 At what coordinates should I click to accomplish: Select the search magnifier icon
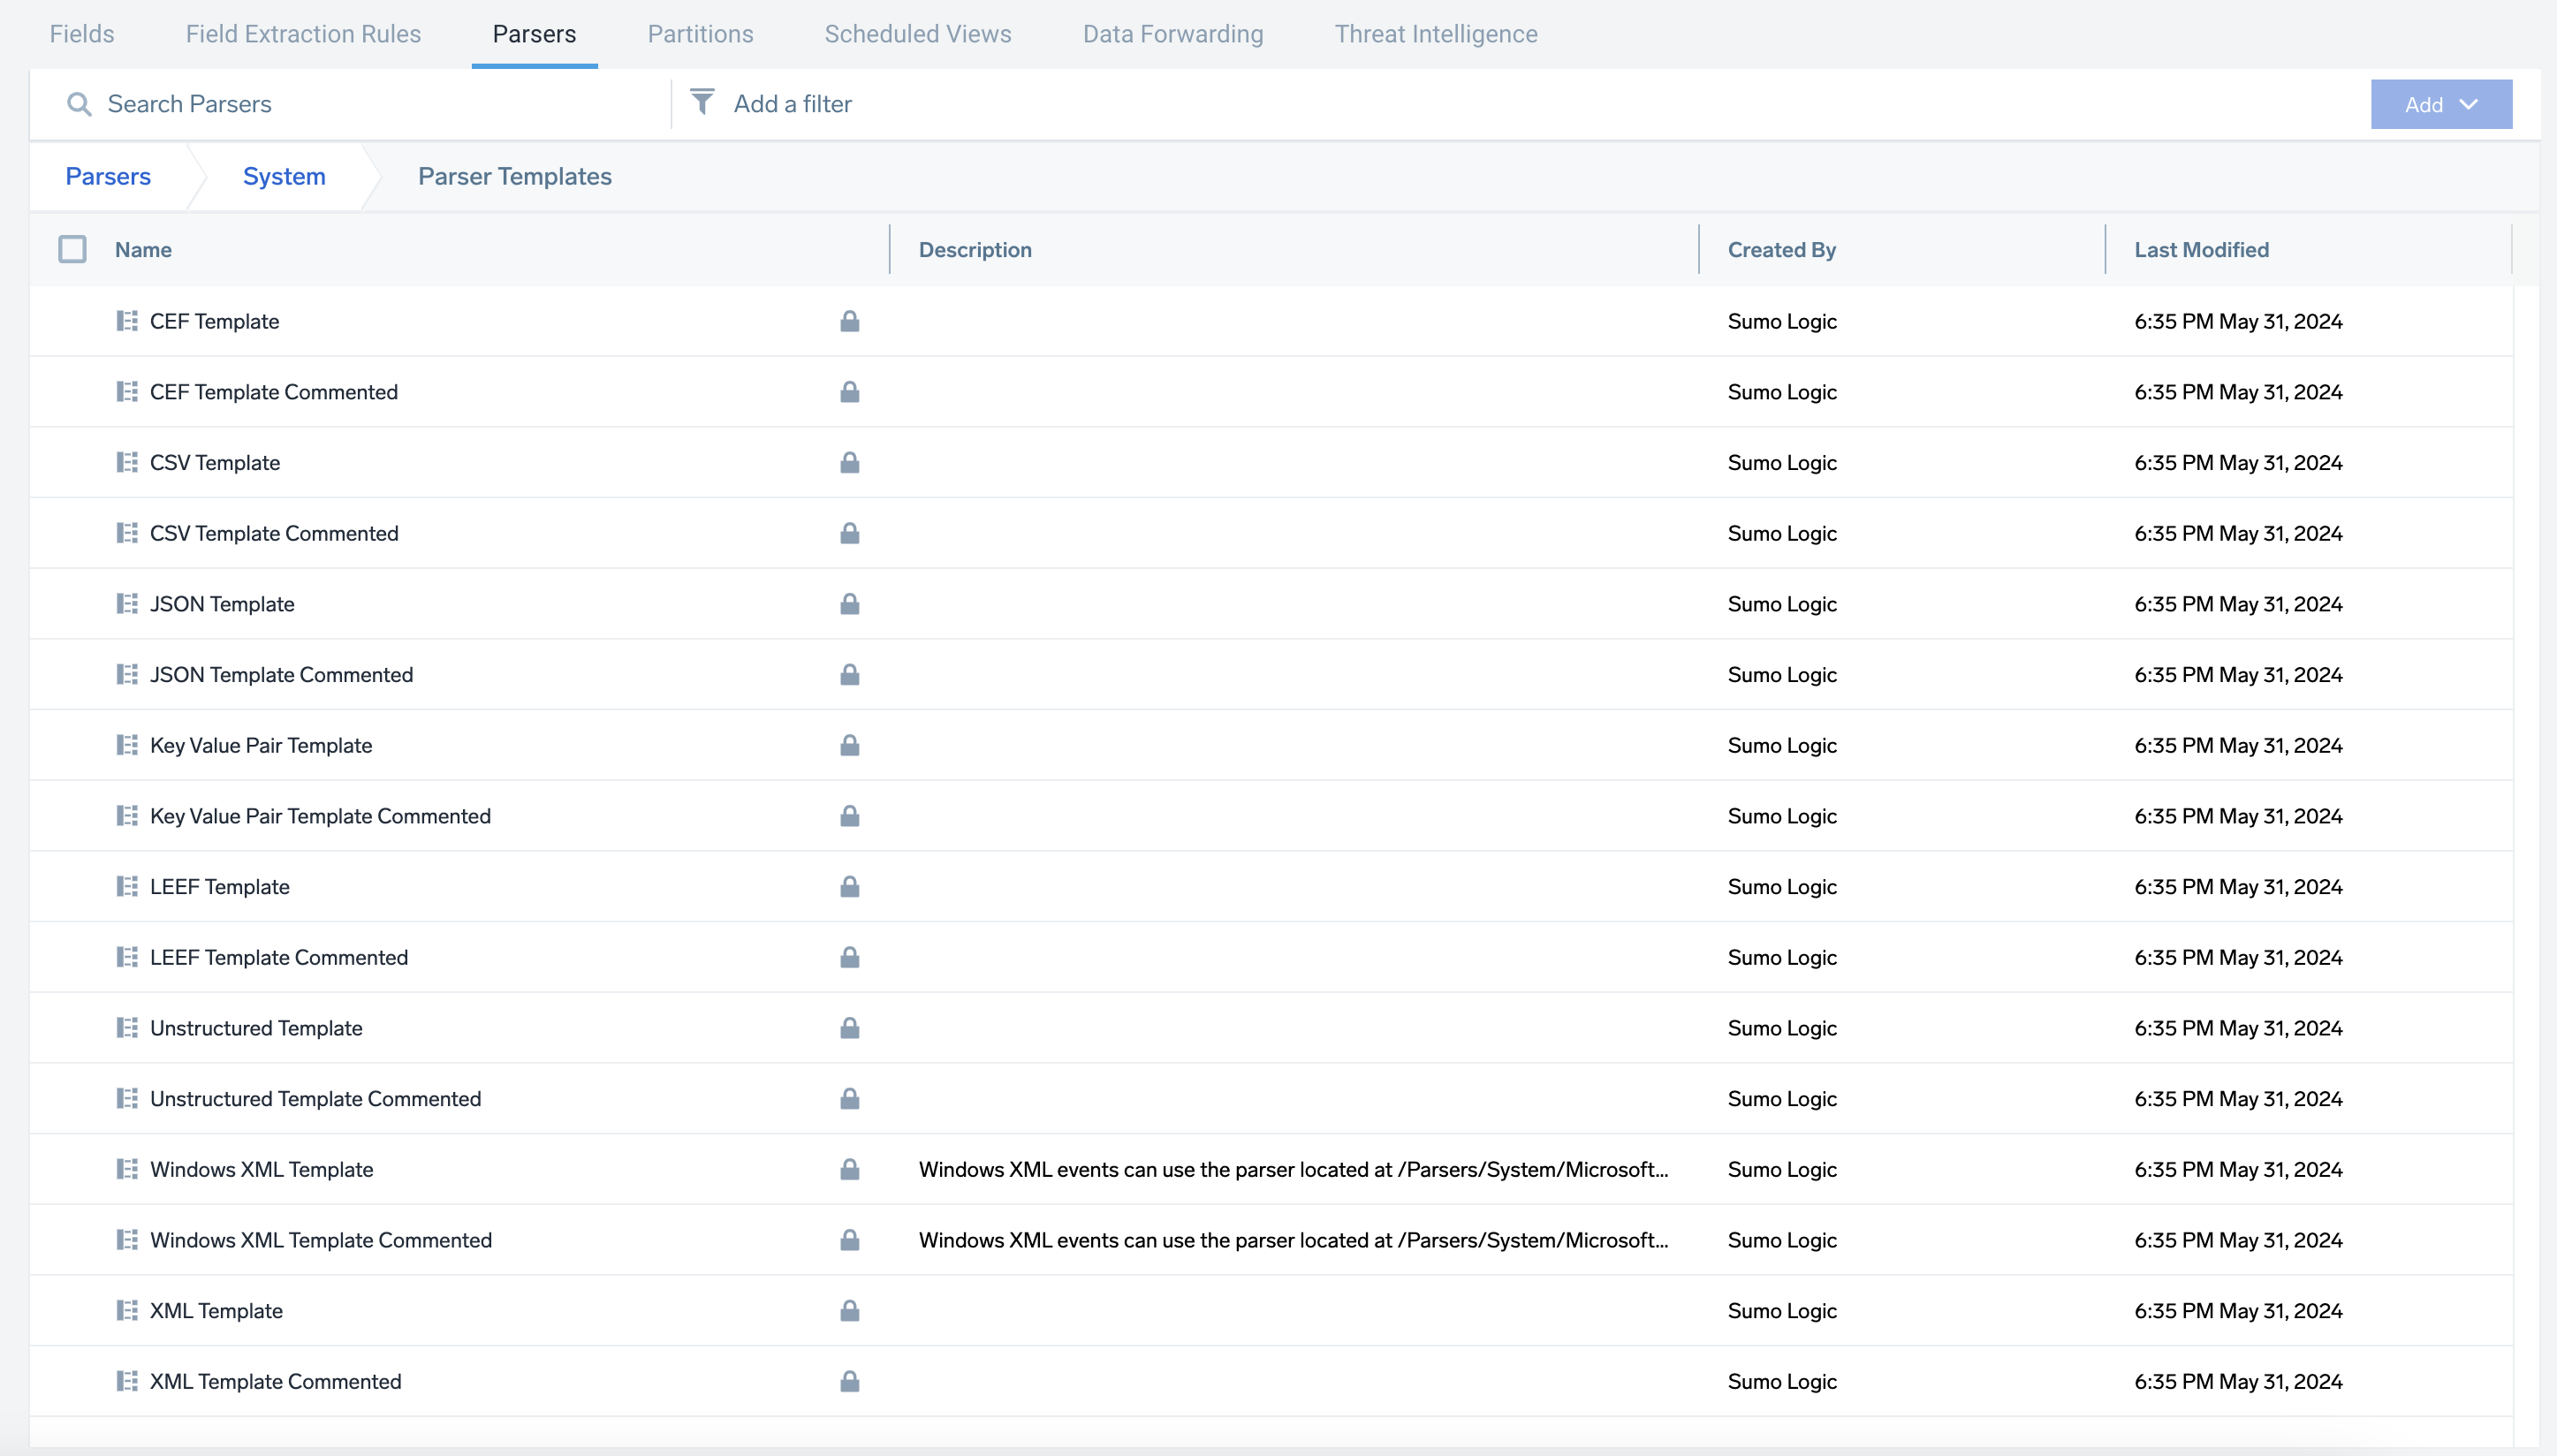(79, 103)
